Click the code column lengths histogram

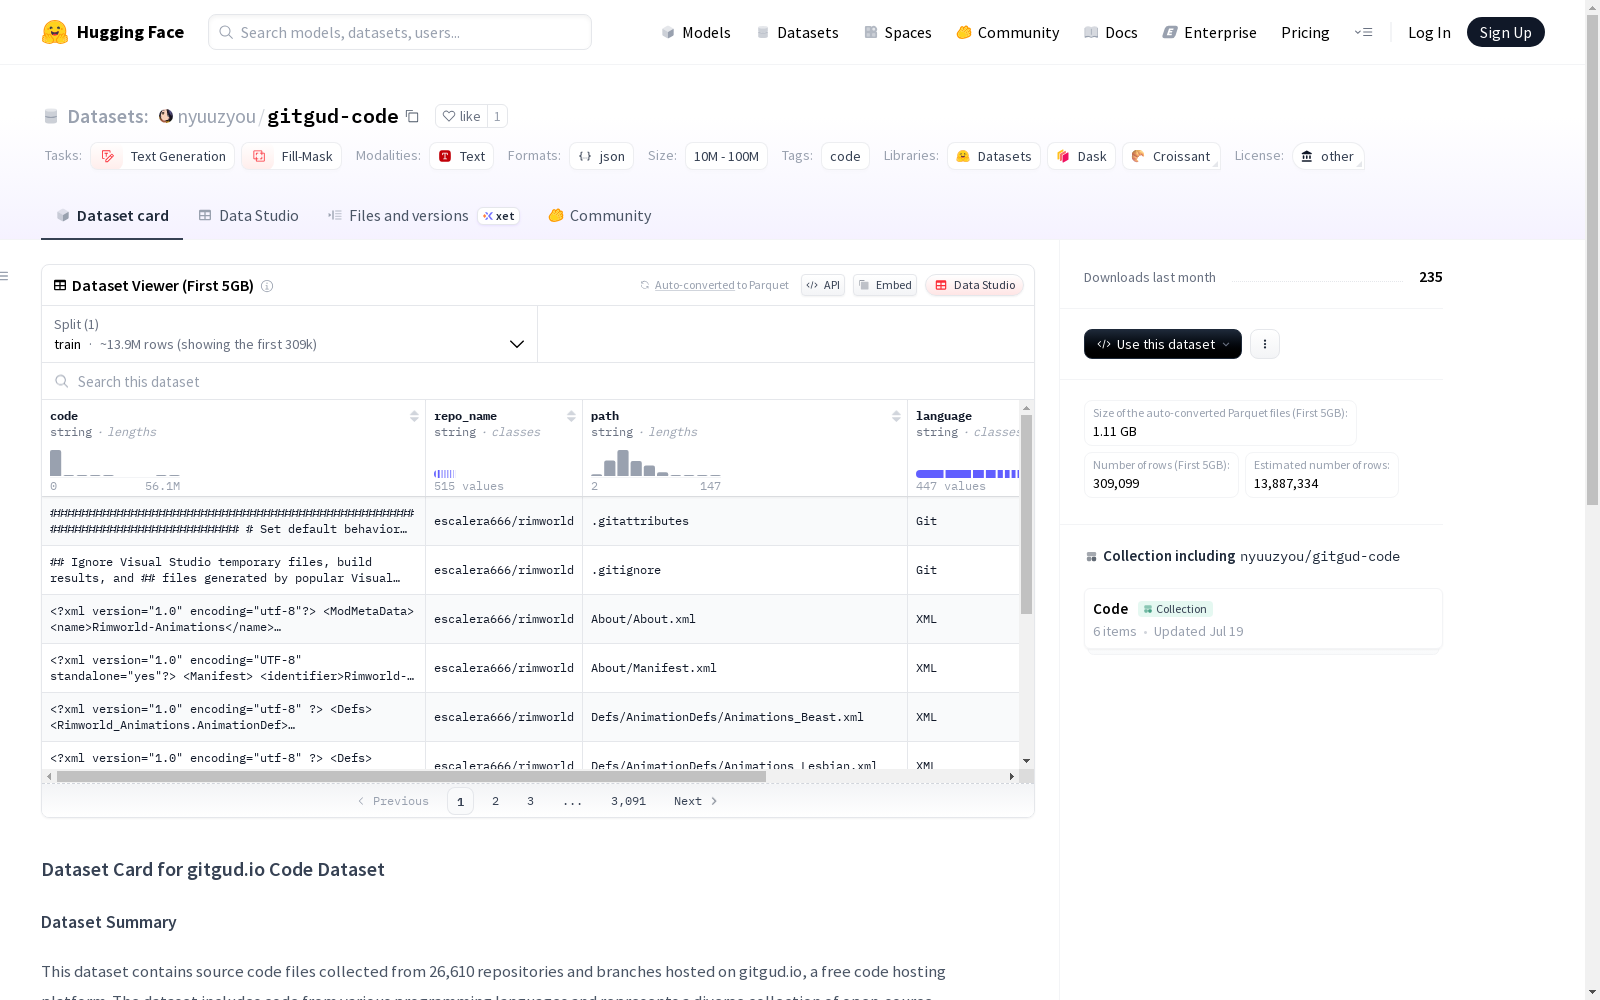(115, 463)
